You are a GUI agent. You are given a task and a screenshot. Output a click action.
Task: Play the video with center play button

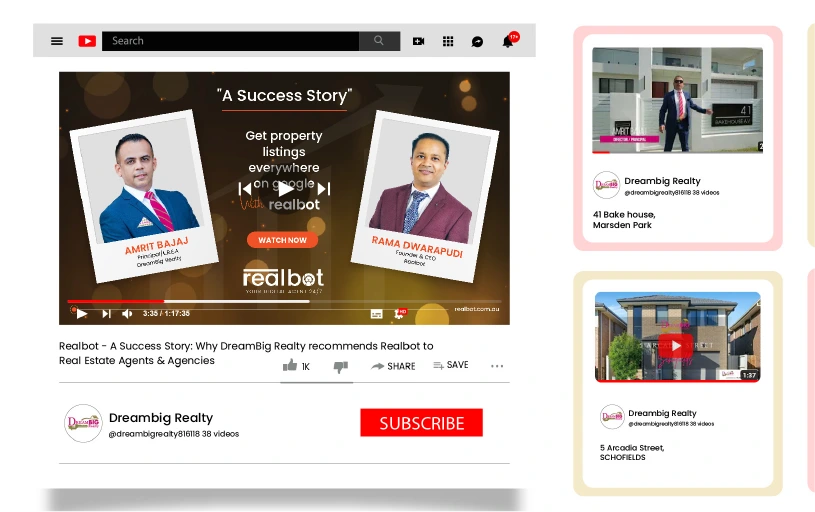(285, 189)
